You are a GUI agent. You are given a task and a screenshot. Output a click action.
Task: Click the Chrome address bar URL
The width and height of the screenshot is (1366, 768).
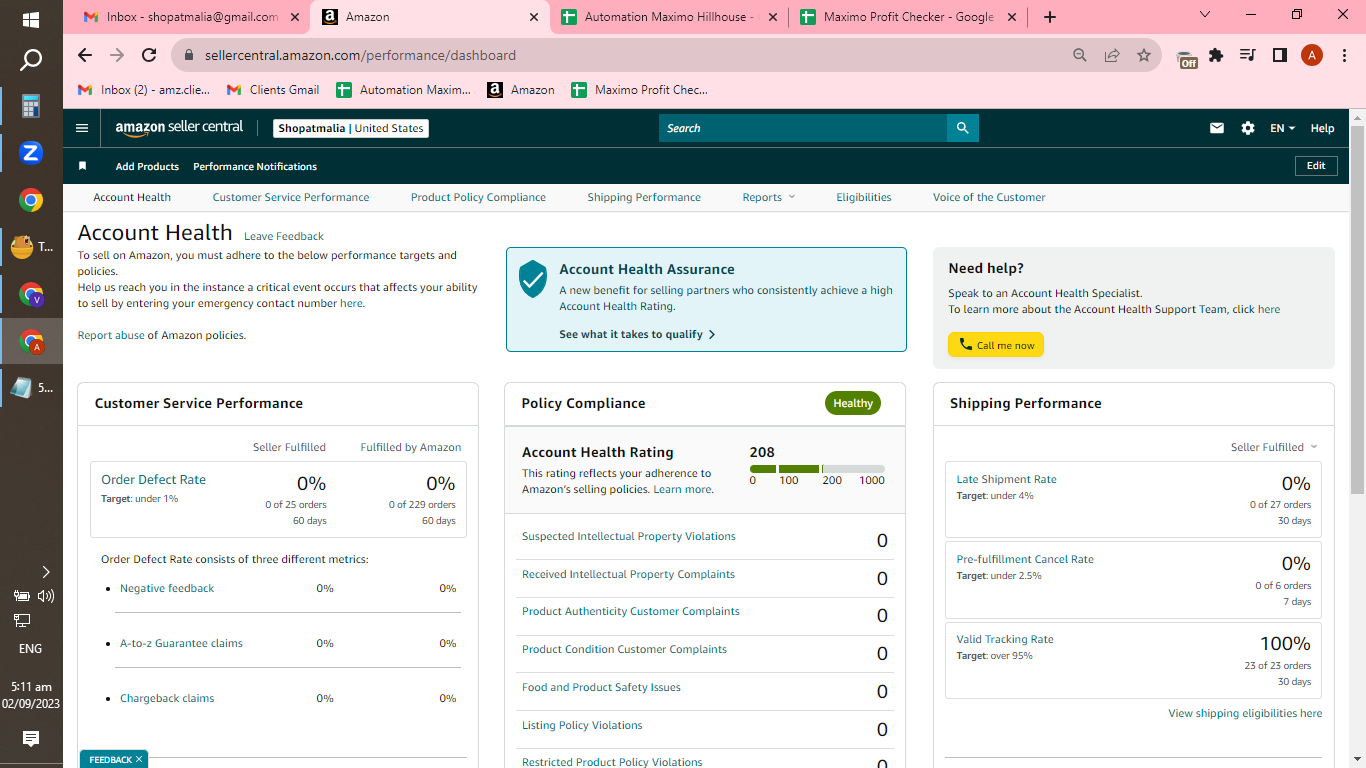(x=360, y=55)
